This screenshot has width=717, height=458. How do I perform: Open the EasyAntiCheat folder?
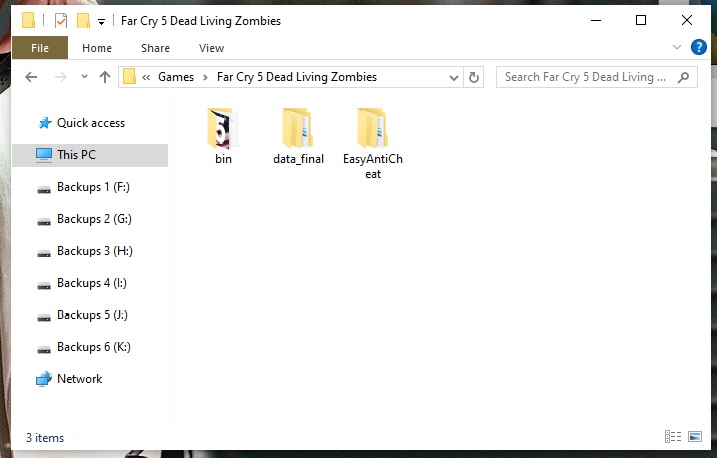373,144
